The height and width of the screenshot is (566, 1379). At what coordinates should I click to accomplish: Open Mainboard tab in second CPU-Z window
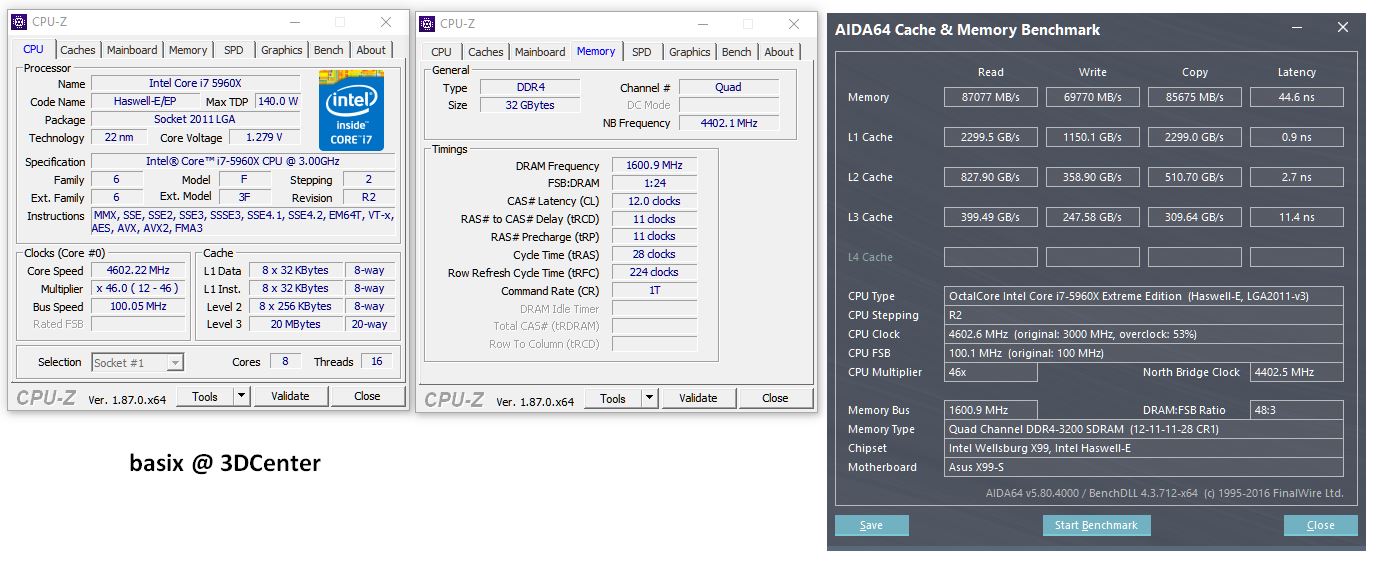[540, 52]
